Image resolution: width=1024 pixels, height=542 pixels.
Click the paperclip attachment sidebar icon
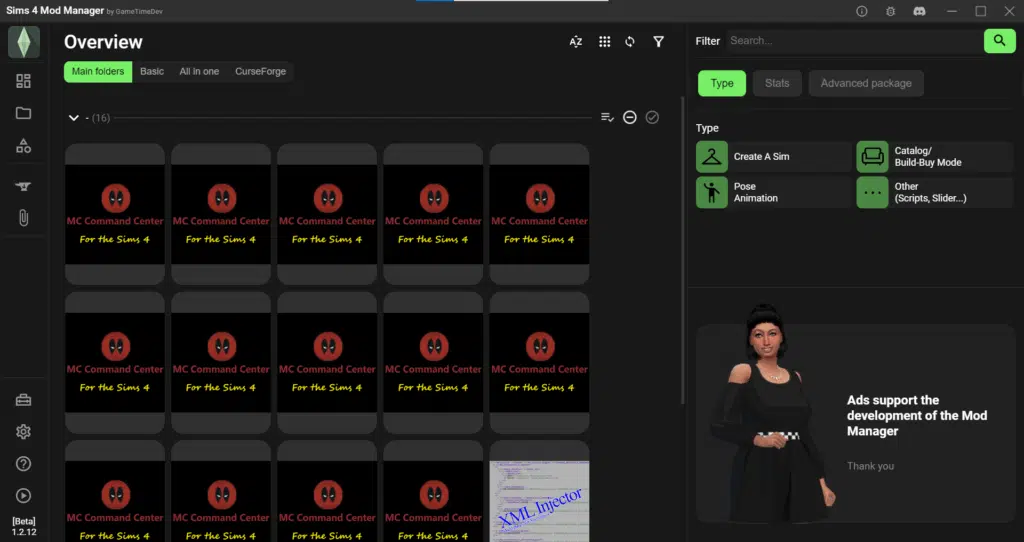[x=23, y=218]
